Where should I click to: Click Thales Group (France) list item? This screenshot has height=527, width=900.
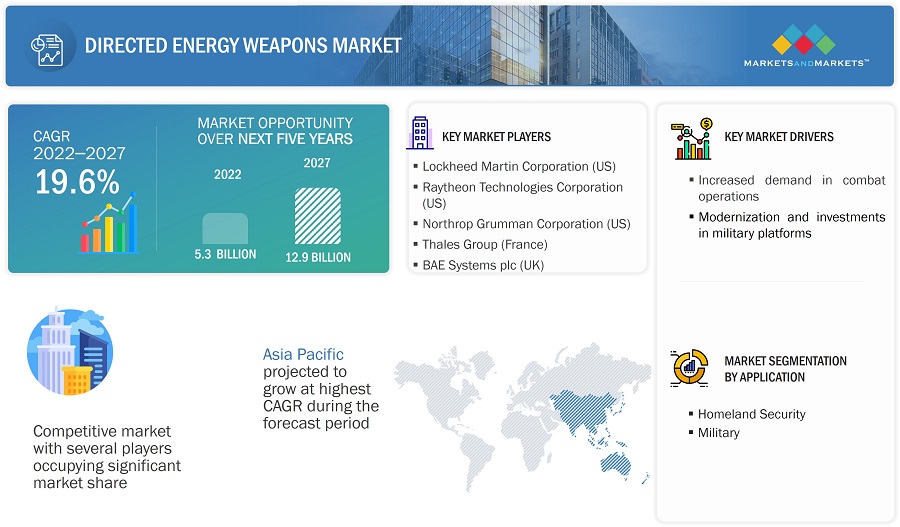484,244
